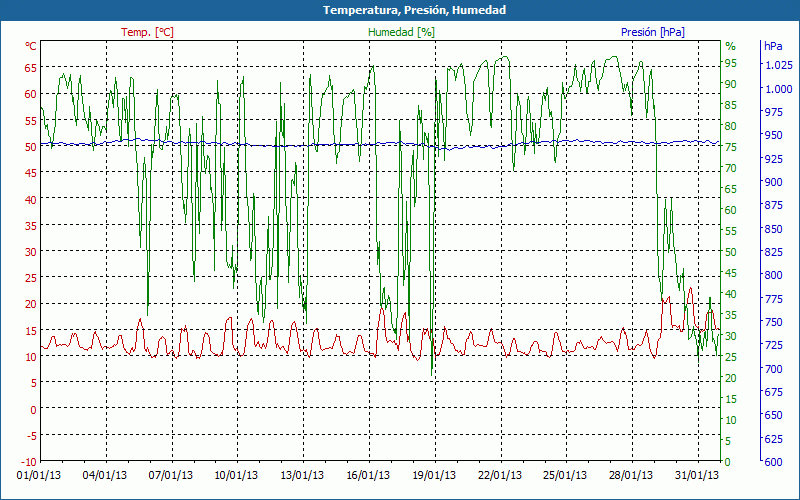Screen dimensions: 800x500
Task: Click the 95 value on the humidity axis
Action: 731,63
